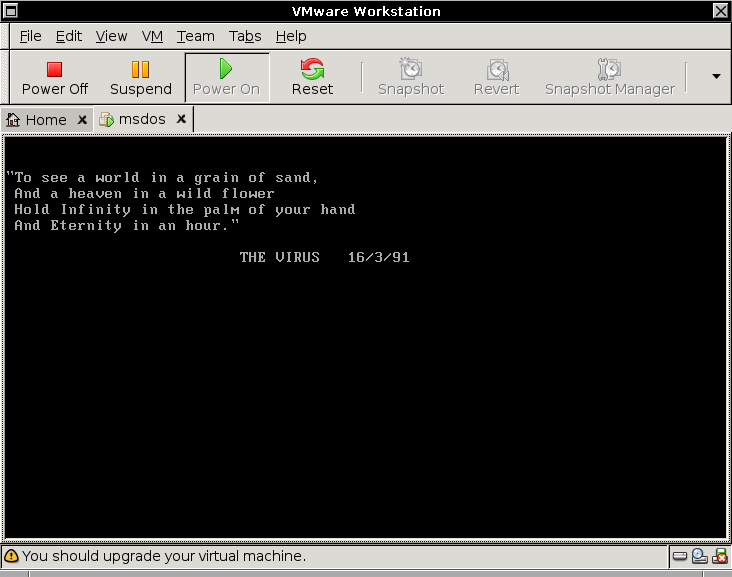Click the hard disk status icon
Viewport: 732px width, 577px height.
[680, 556]
